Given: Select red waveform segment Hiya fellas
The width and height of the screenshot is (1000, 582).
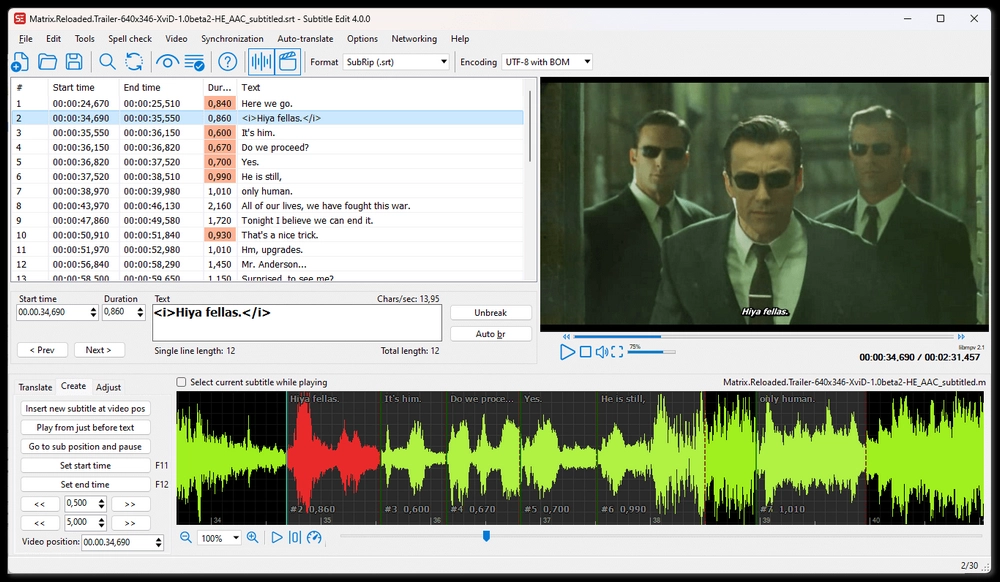Looking at the screenshot, I should coord(334,456).
